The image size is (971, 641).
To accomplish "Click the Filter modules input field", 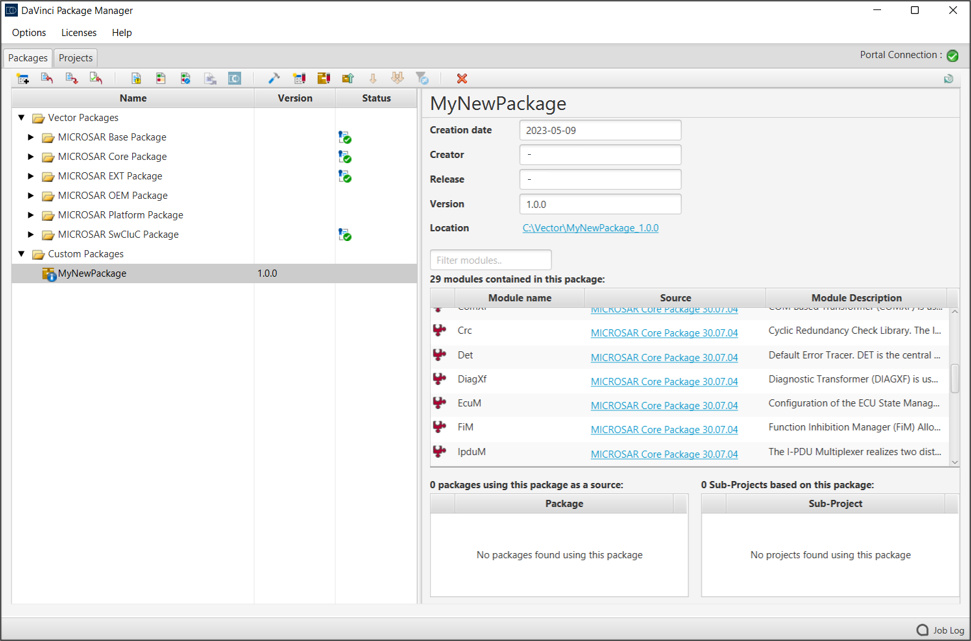I will [490, 260].
